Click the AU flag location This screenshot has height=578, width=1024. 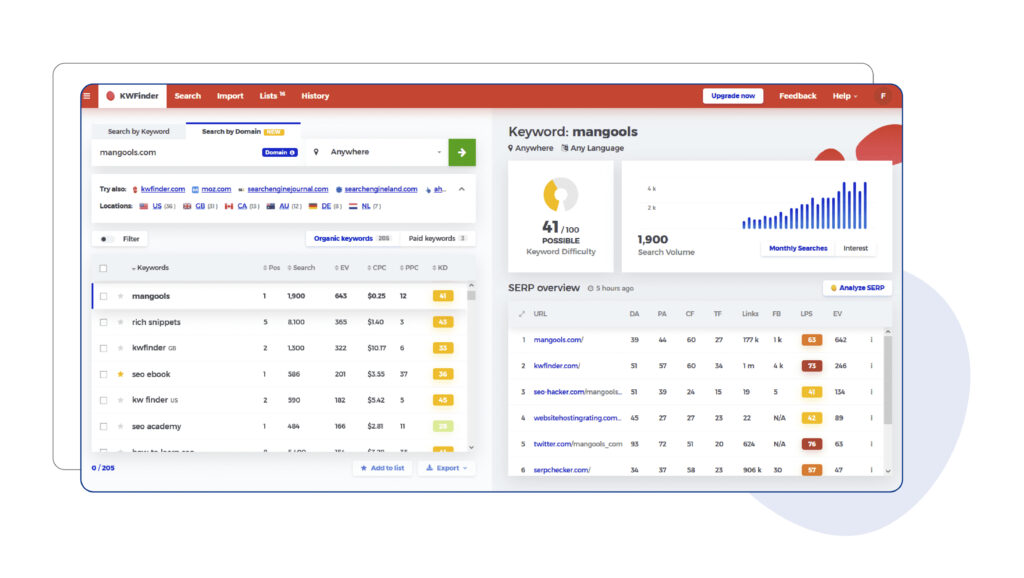tap(270, 206)
